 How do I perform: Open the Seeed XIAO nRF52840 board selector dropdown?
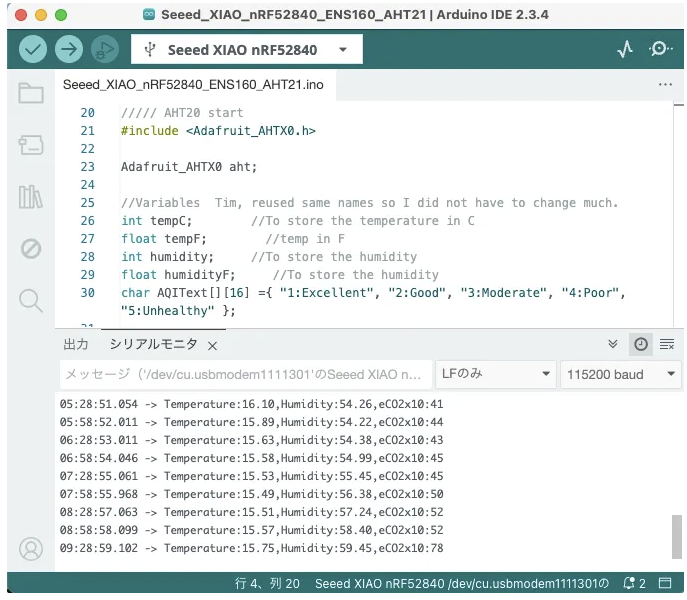[247, 50]
